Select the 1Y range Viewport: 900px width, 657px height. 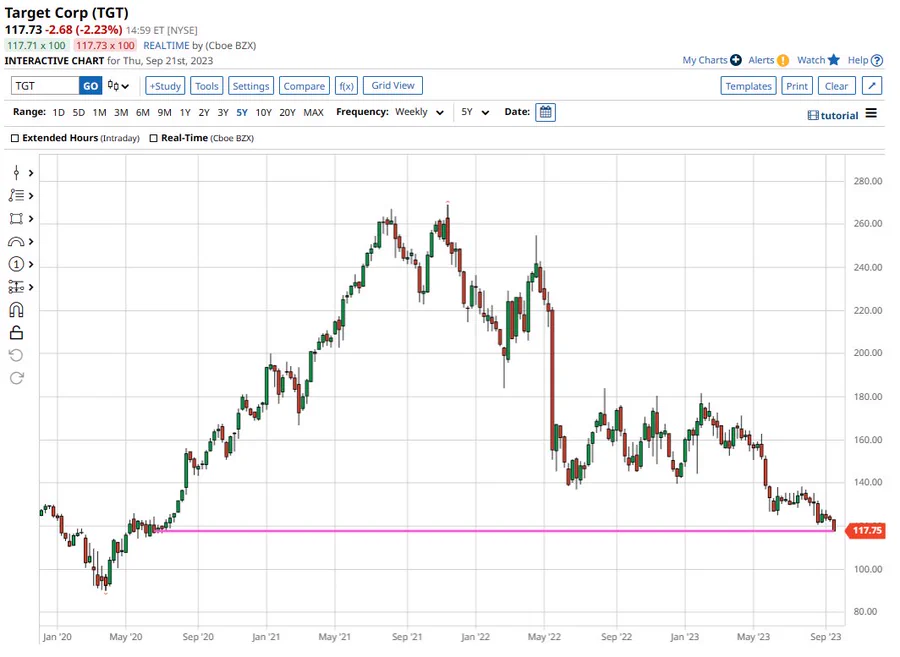coord(185,112)
